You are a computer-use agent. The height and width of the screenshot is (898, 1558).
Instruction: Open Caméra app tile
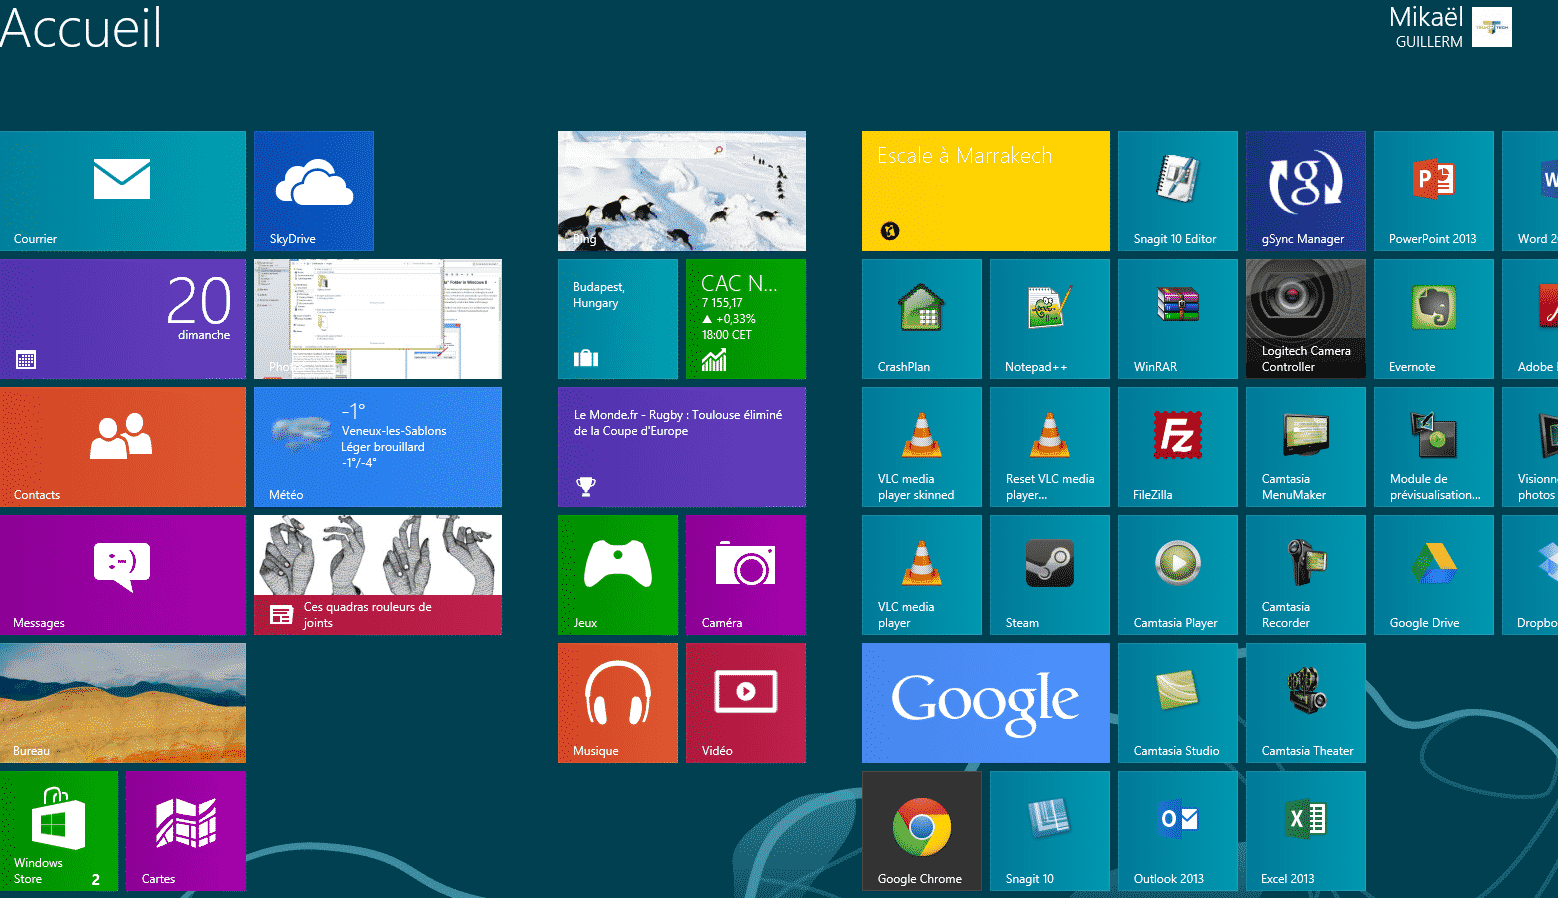pyautogui.click(x=745, y=575)
